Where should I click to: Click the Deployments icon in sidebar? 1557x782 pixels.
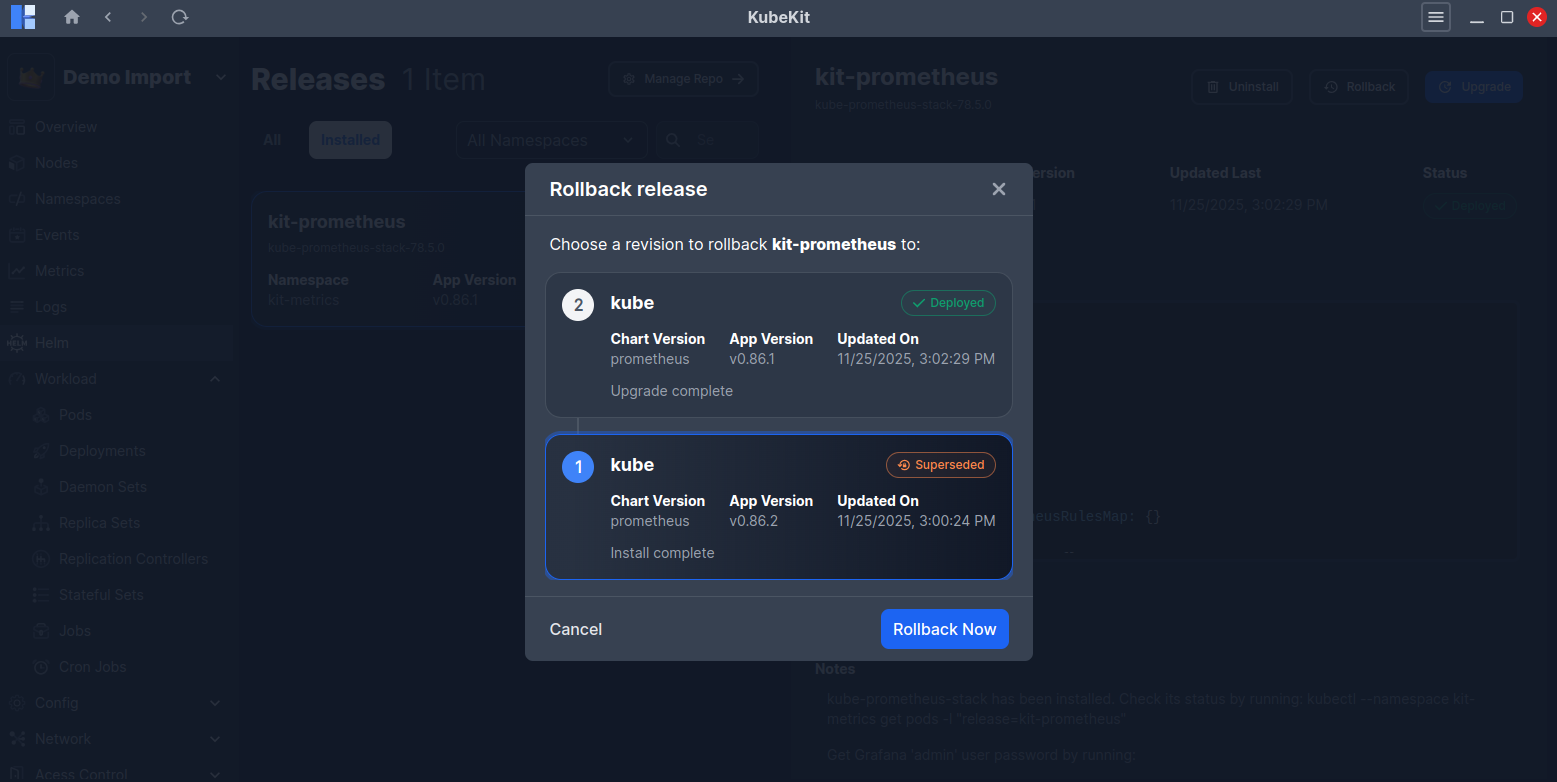(x=40, y=450)
